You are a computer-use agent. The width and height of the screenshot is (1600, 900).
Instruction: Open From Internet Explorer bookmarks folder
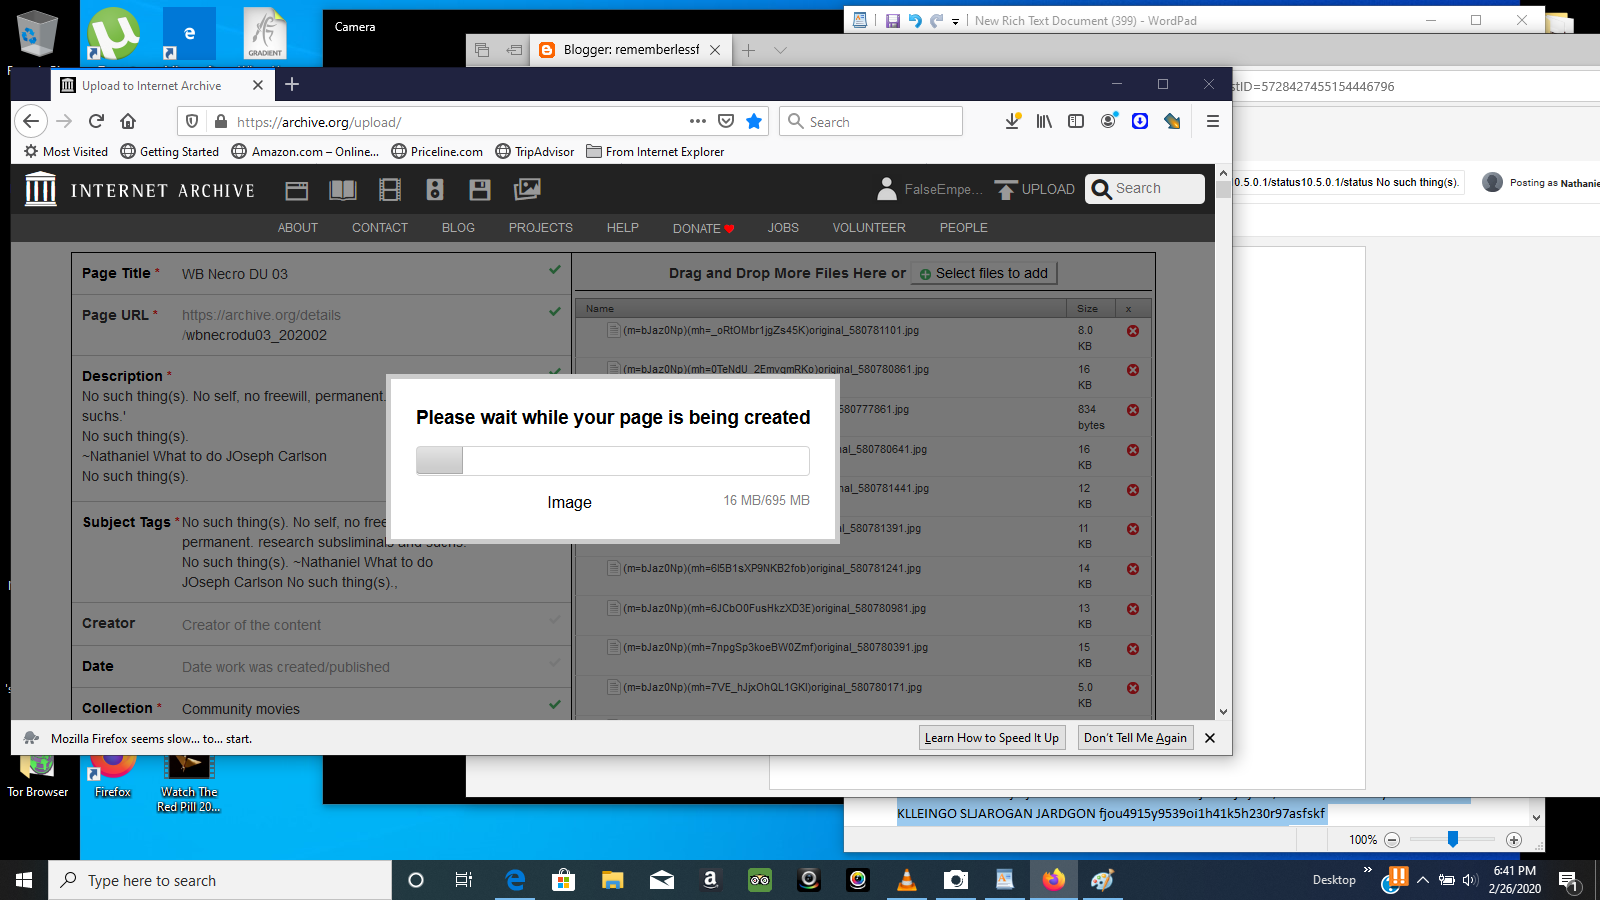(655, 152)
